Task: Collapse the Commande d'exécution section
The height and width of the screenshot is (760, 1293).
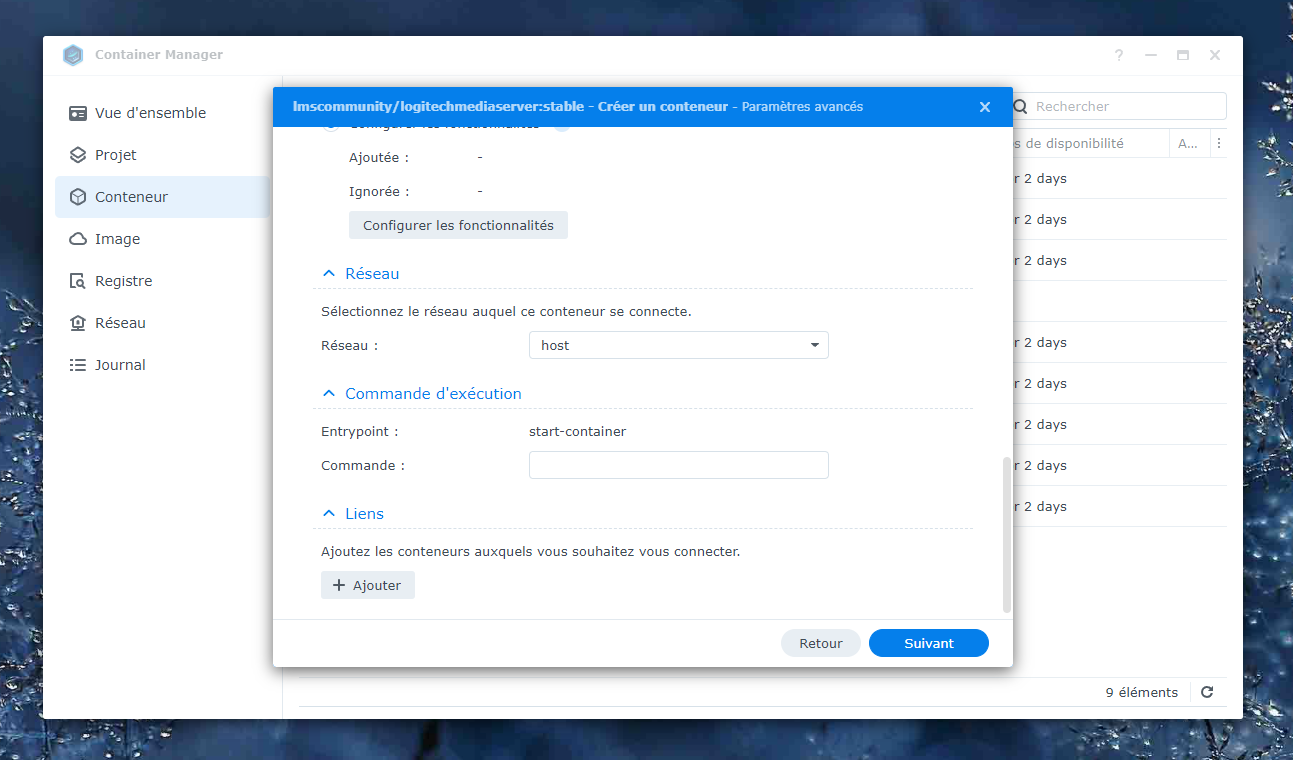Action: point(328,393)
